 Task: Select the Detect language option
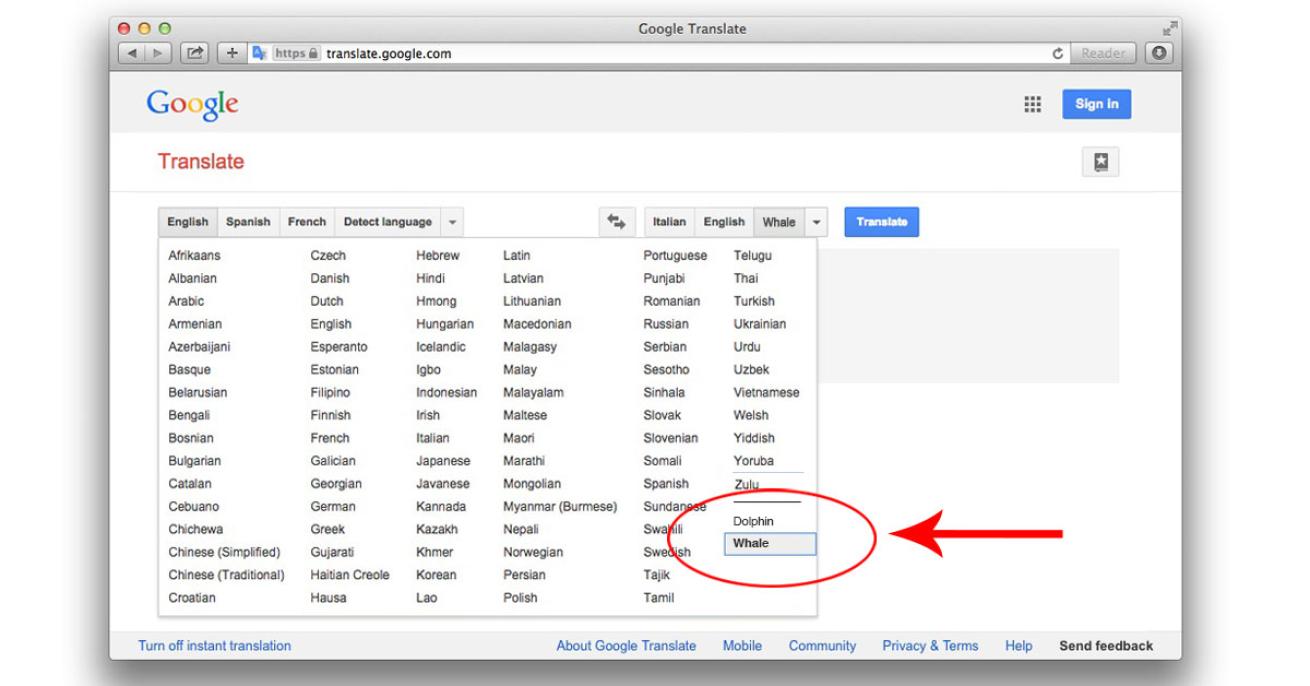click(387, 222)
